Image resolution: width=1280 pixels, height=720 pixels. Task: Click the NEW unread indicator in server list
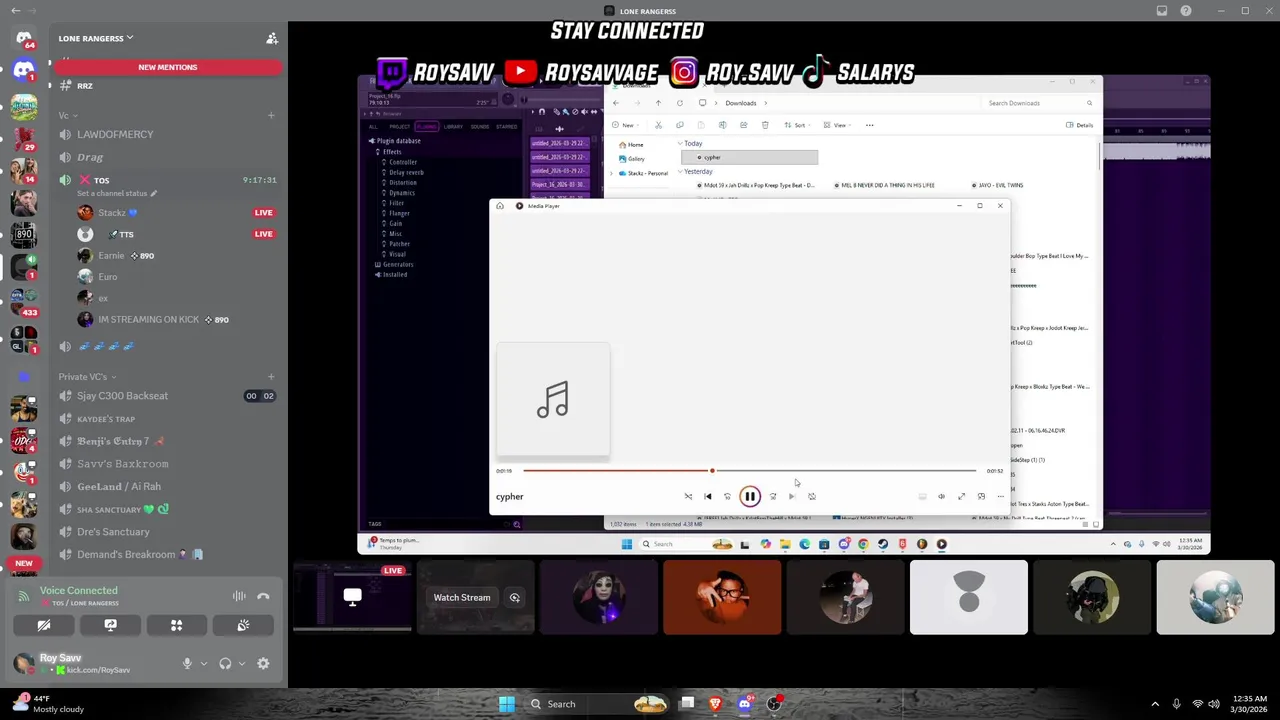point(24,563)
